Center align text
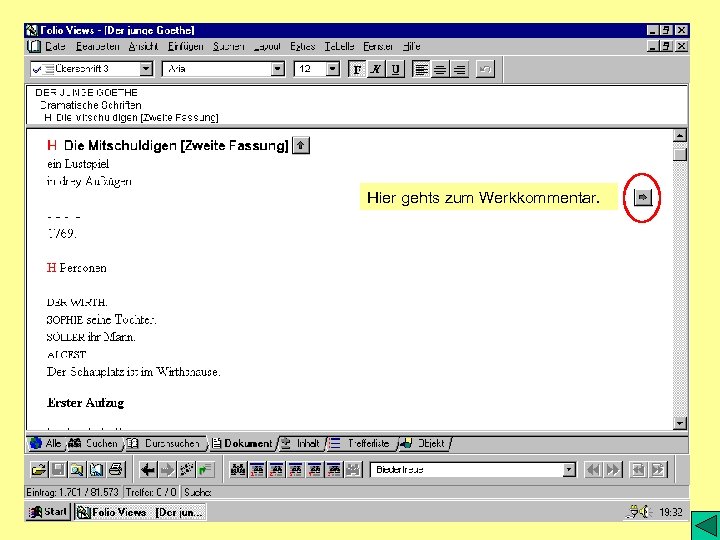Viewport: 720px width, 540px height. (x=440, y=69)
